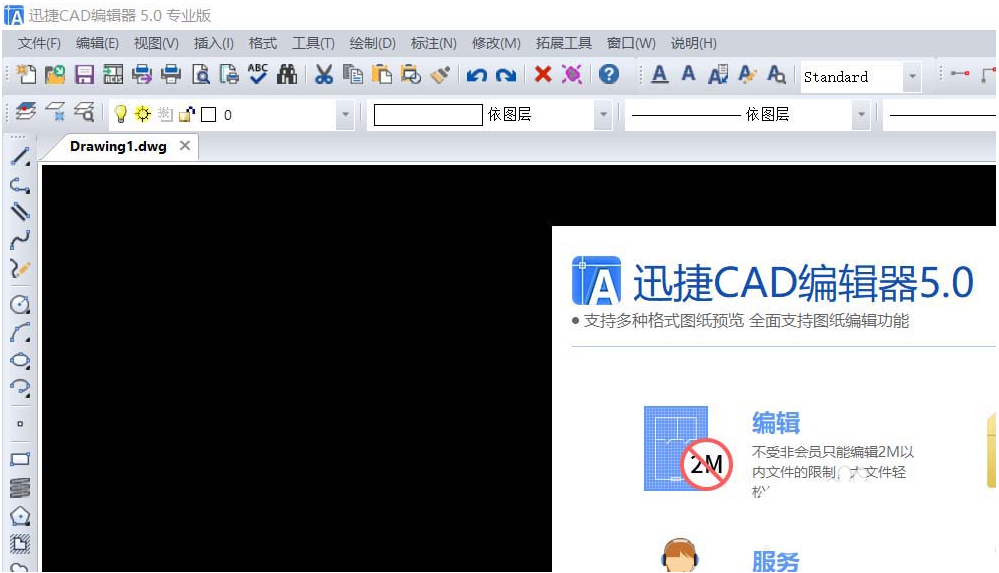Create a new drawing file

coord(26,75)
